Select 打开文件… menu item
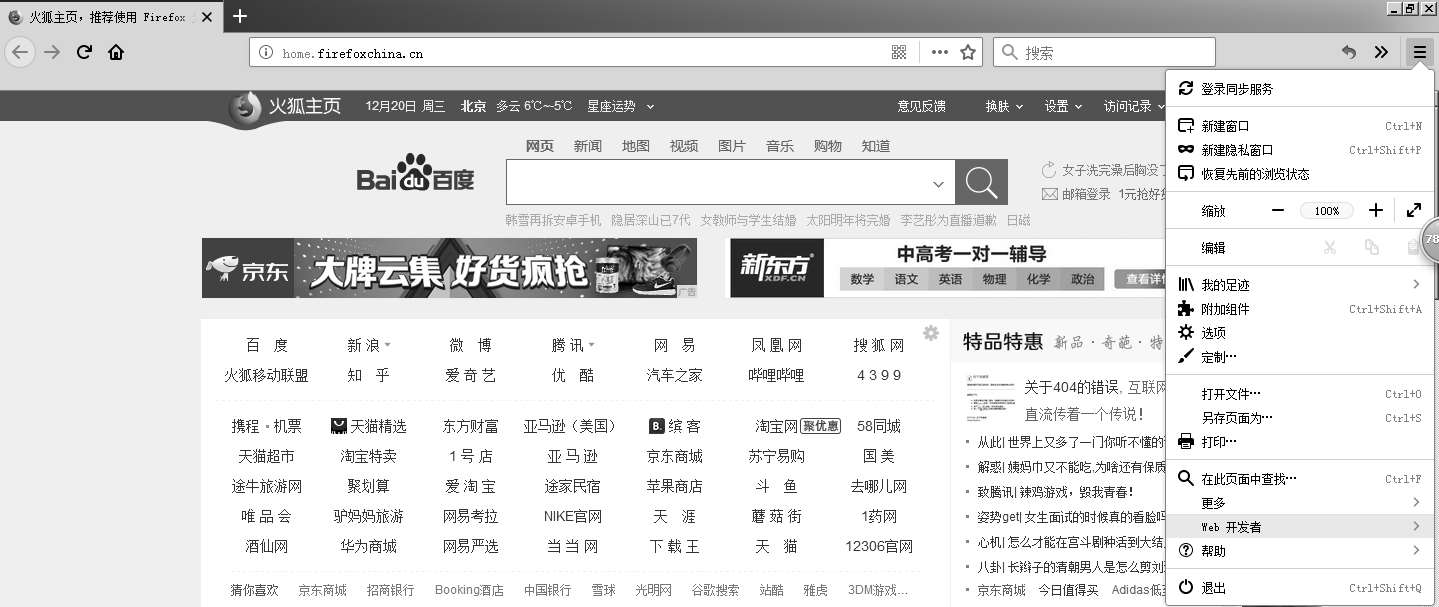The height and width of the screenshot is (607, 1439). coord(1300,394)
